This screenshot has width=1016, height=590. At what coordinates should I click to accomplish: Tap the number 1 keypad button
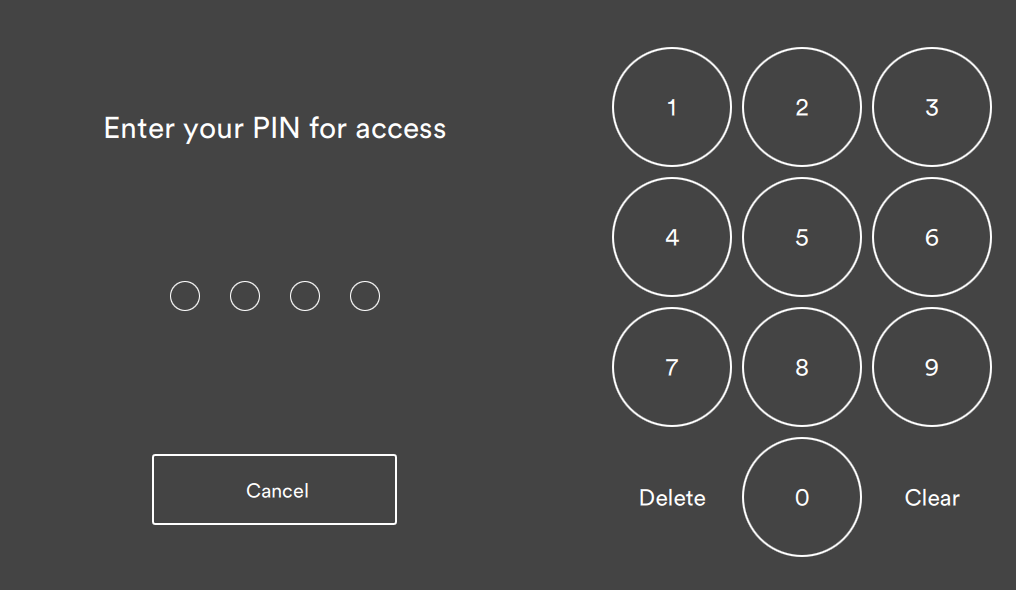click(671, 107)
